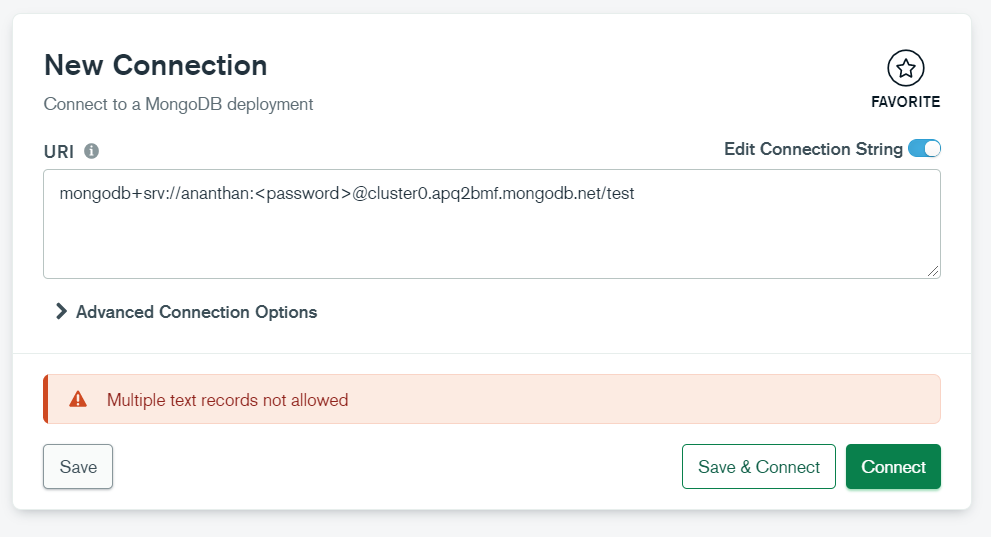Click the URI field label
This screenshot has width=991, height=537.
59,151
